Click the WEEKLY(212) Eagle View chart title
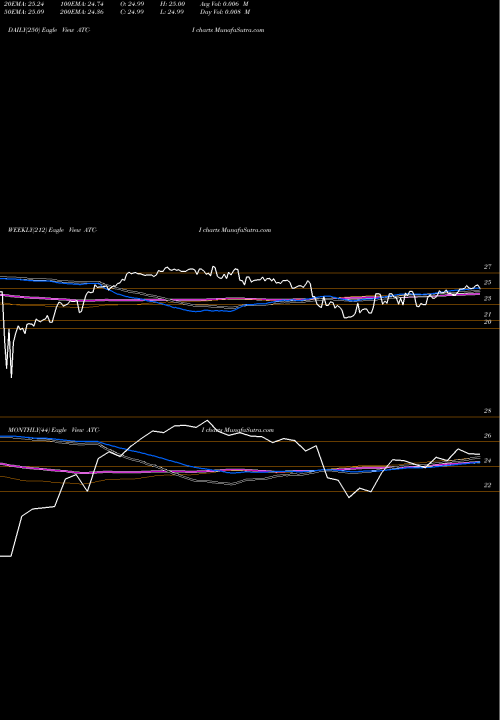 [52, 230]
